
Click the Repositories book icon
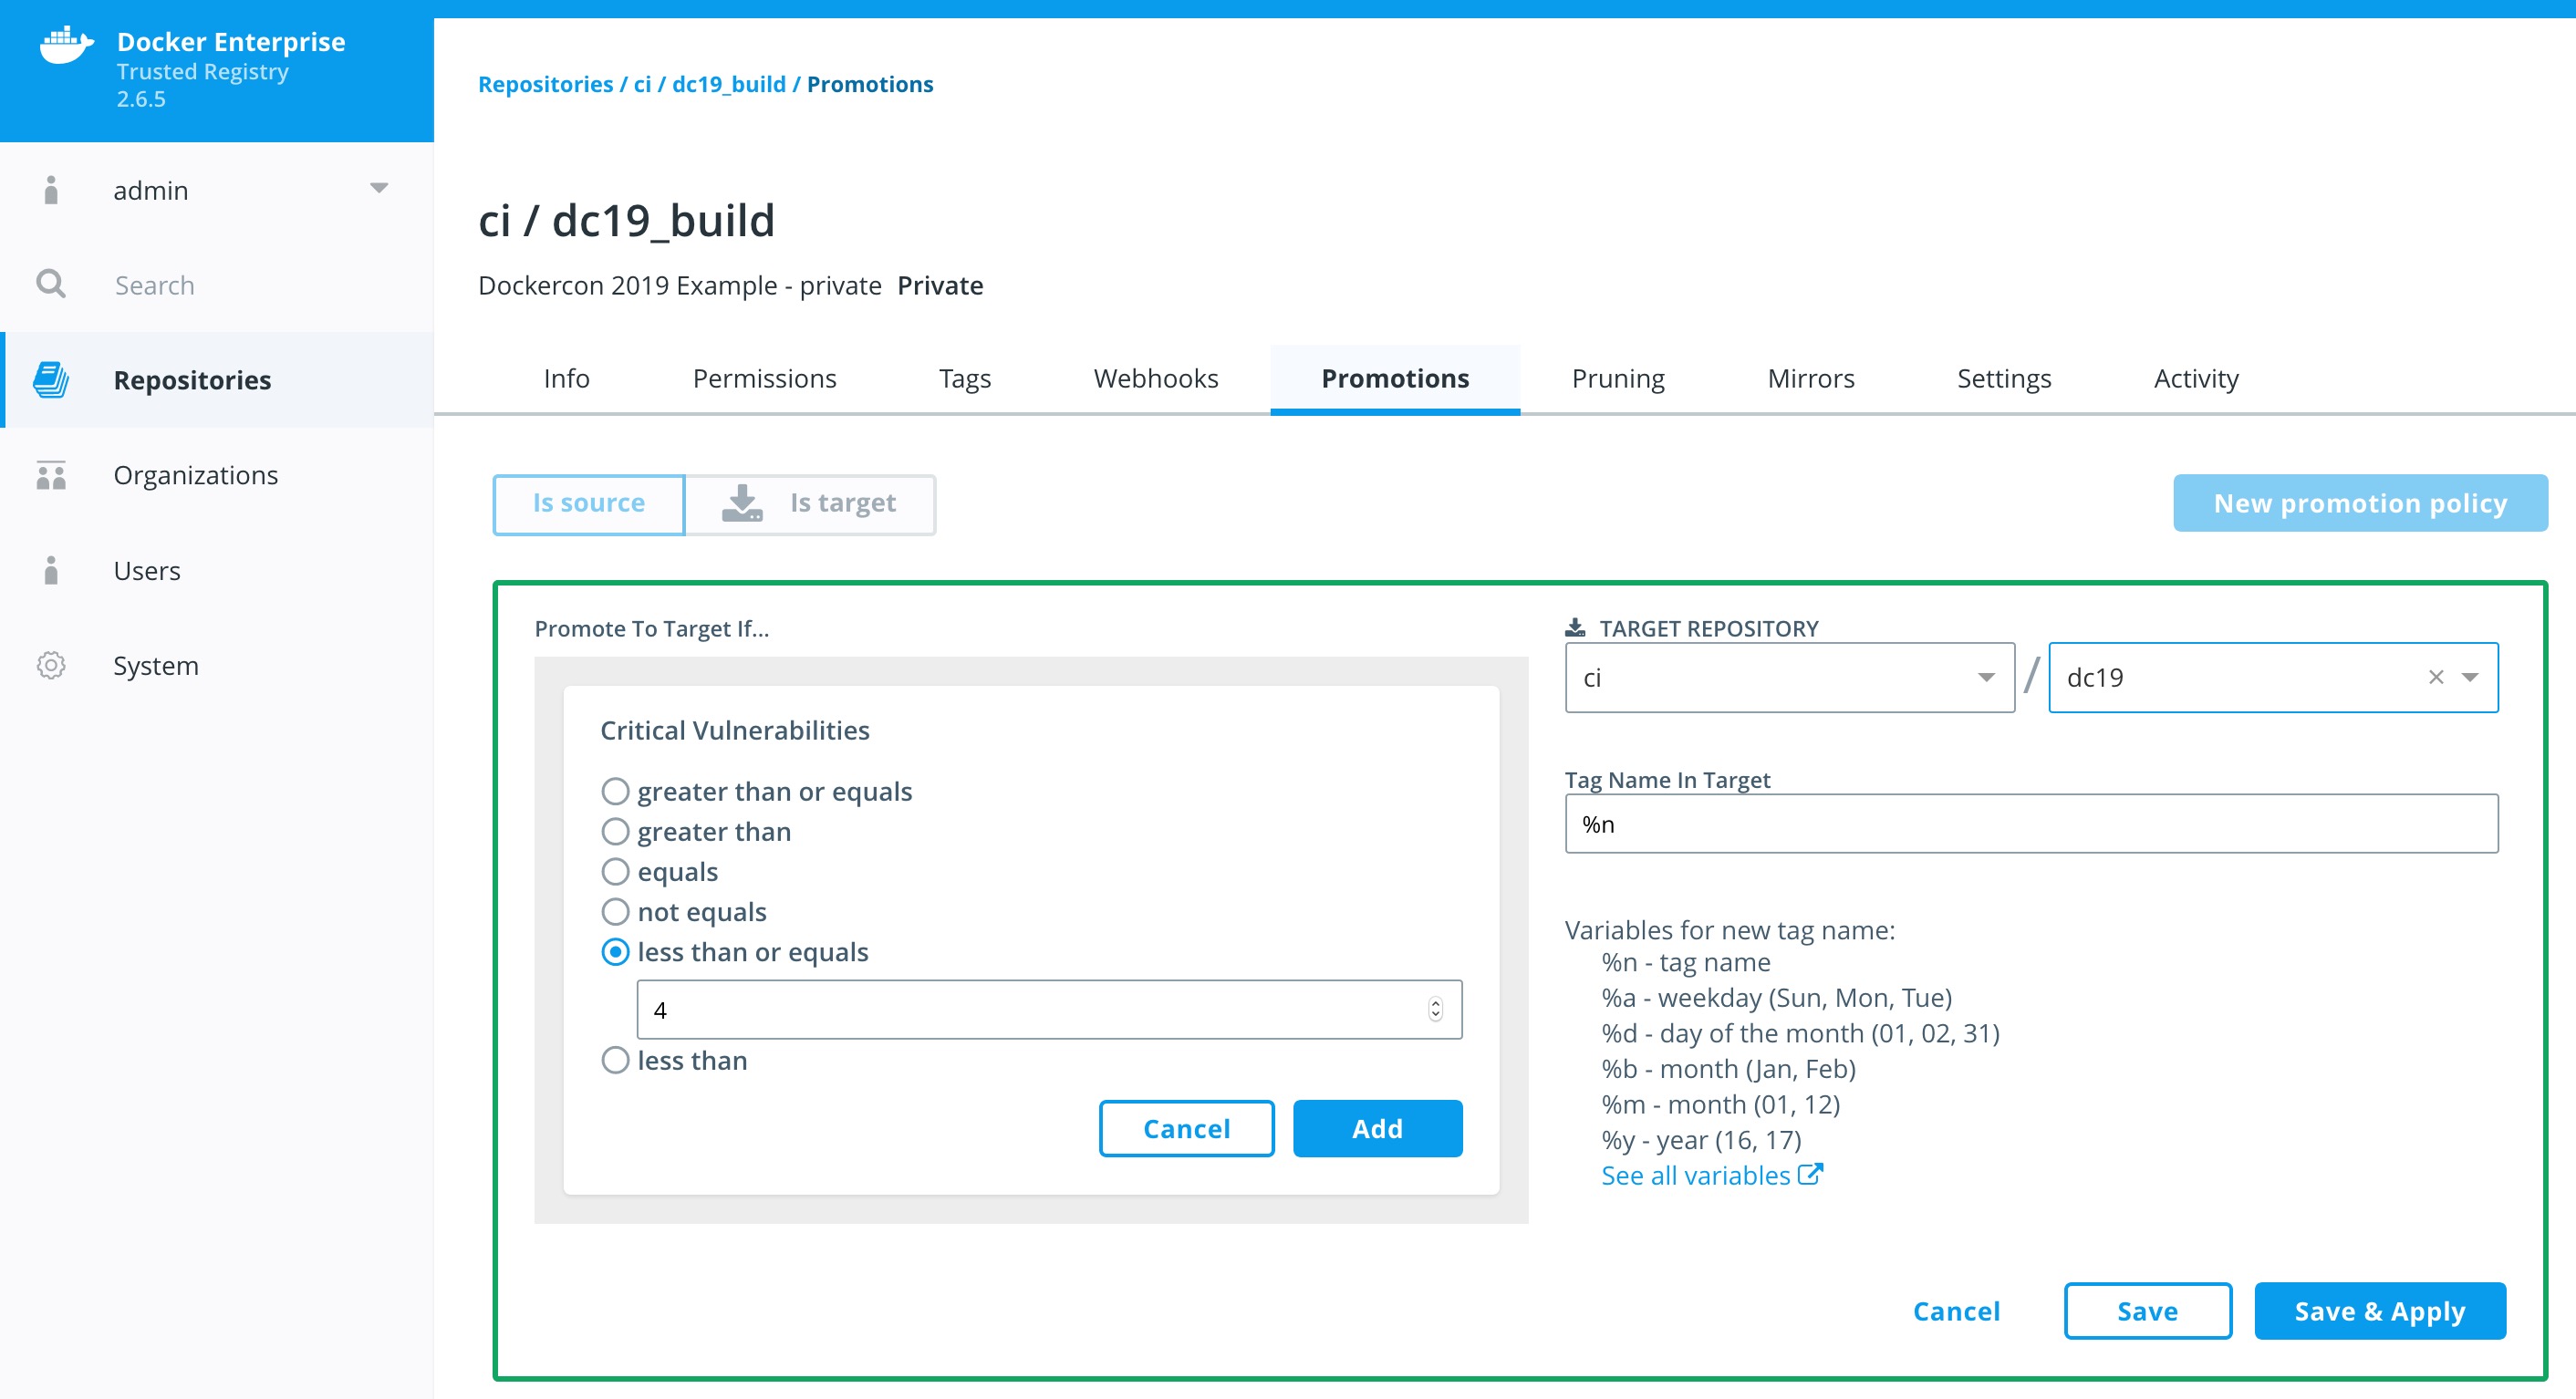pyautogui.click(x=51, y=380)
